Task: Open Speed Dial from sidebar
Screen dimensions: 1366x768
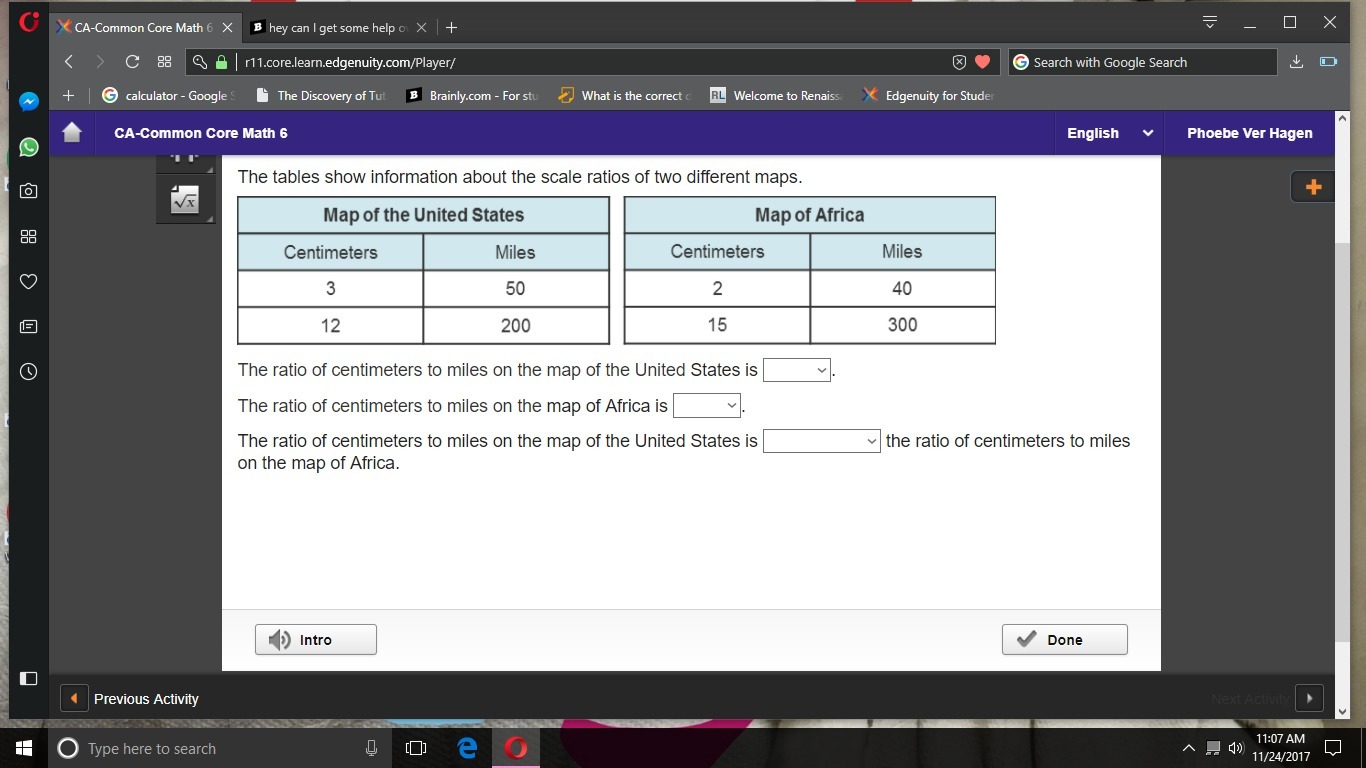Action: [28, 237]
